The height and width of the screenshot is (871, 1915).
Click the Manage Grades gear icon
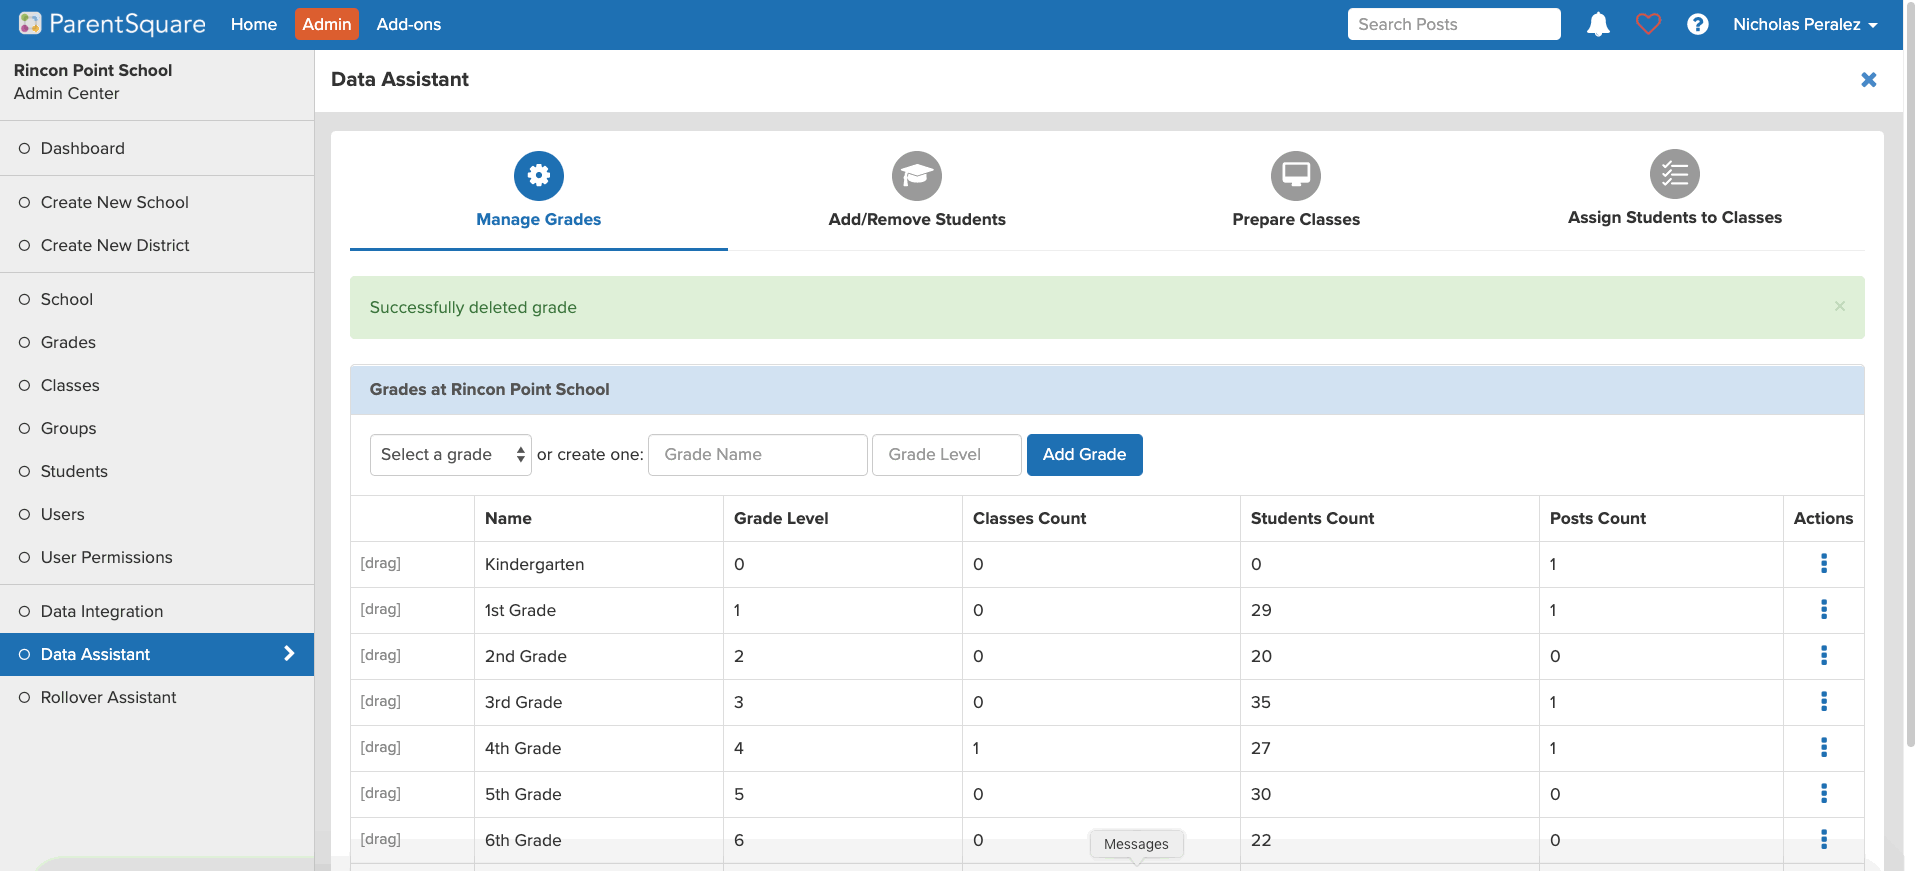coord(539,176)
